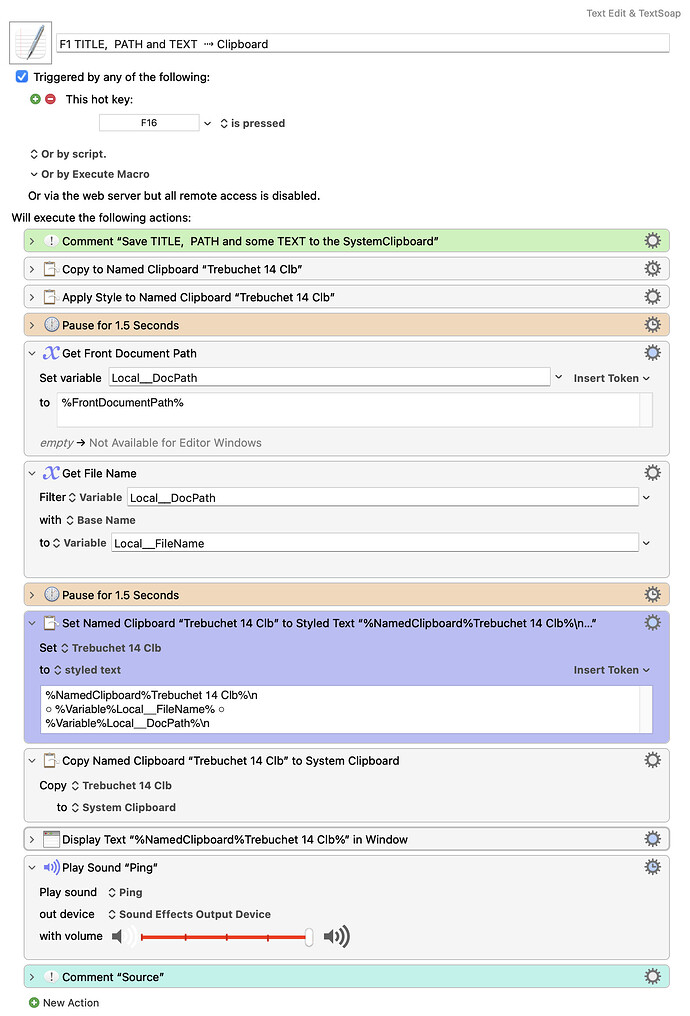
Task: Open gear menu for the 'Display Text' action
Action: point(652,838)
